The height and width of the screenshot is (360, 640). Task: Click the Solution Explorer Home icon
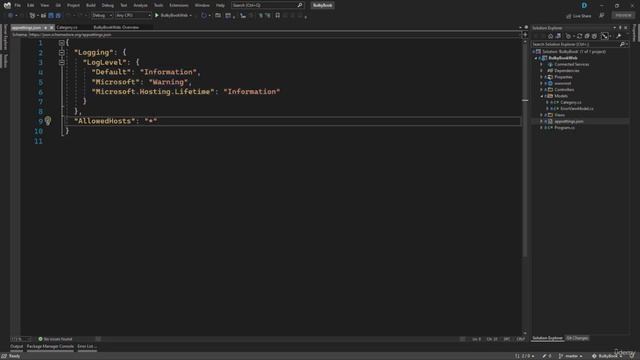click(x=550, y=36)
